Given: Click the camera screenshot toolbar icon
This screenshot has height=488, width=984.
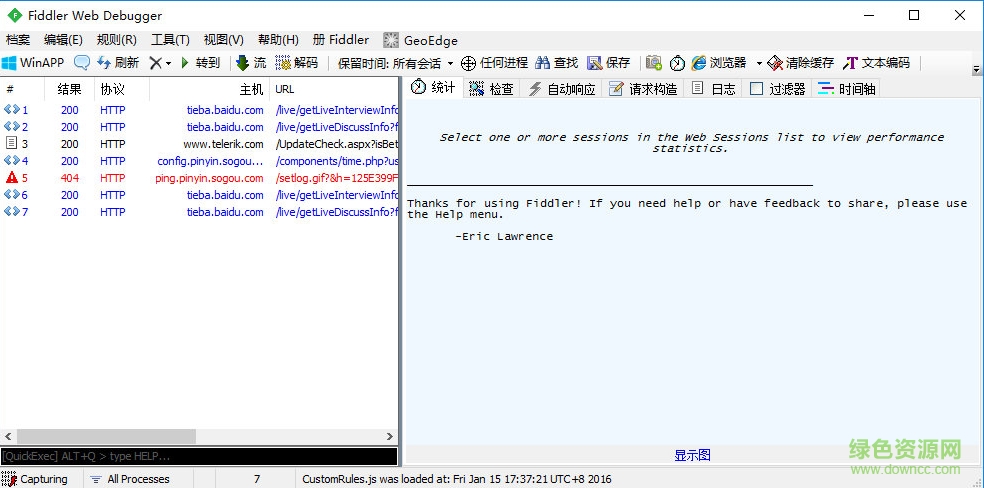Looking at the screenshot, I should tap(654, 63).
